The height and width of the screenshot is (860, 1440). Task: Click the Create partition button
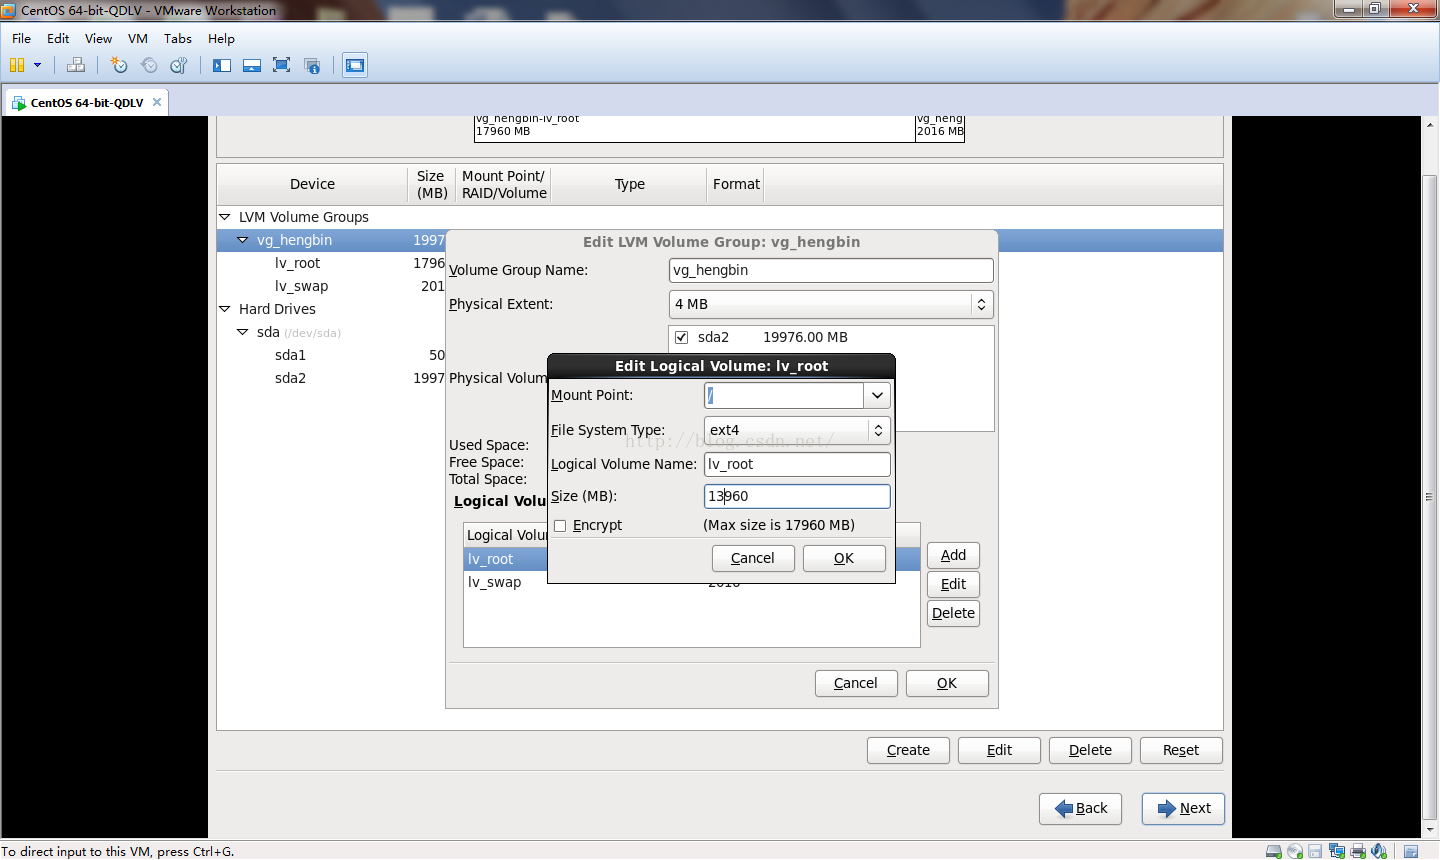(908, 750)
